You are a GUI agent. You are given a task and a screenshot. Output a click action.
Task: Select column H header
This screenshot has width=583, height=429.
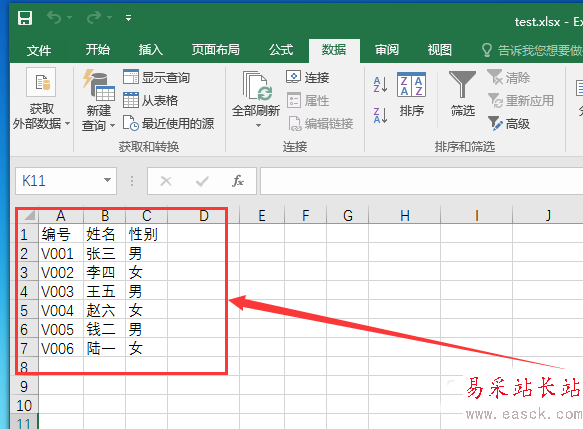point(405,215)
